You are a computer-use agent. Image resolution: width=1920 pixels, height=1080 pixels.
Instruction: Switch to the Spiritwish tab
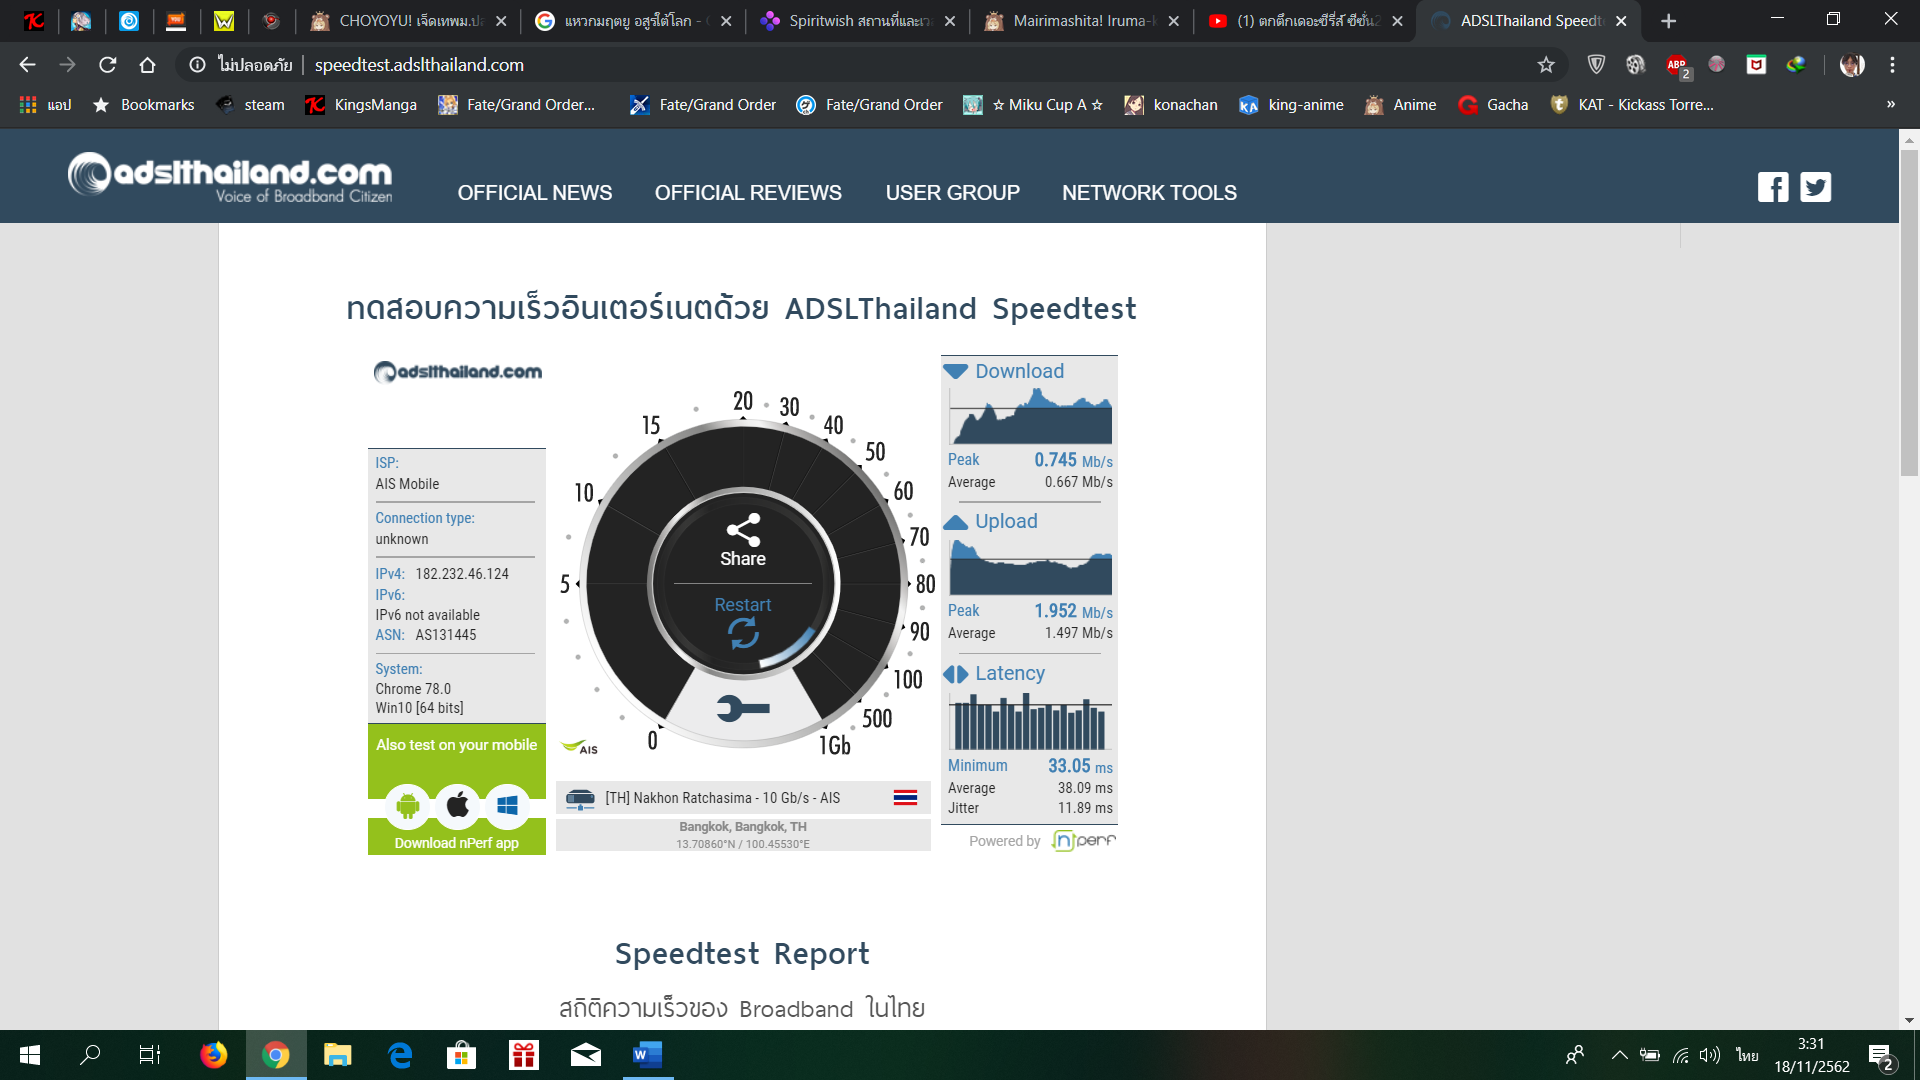coord(858,20)
